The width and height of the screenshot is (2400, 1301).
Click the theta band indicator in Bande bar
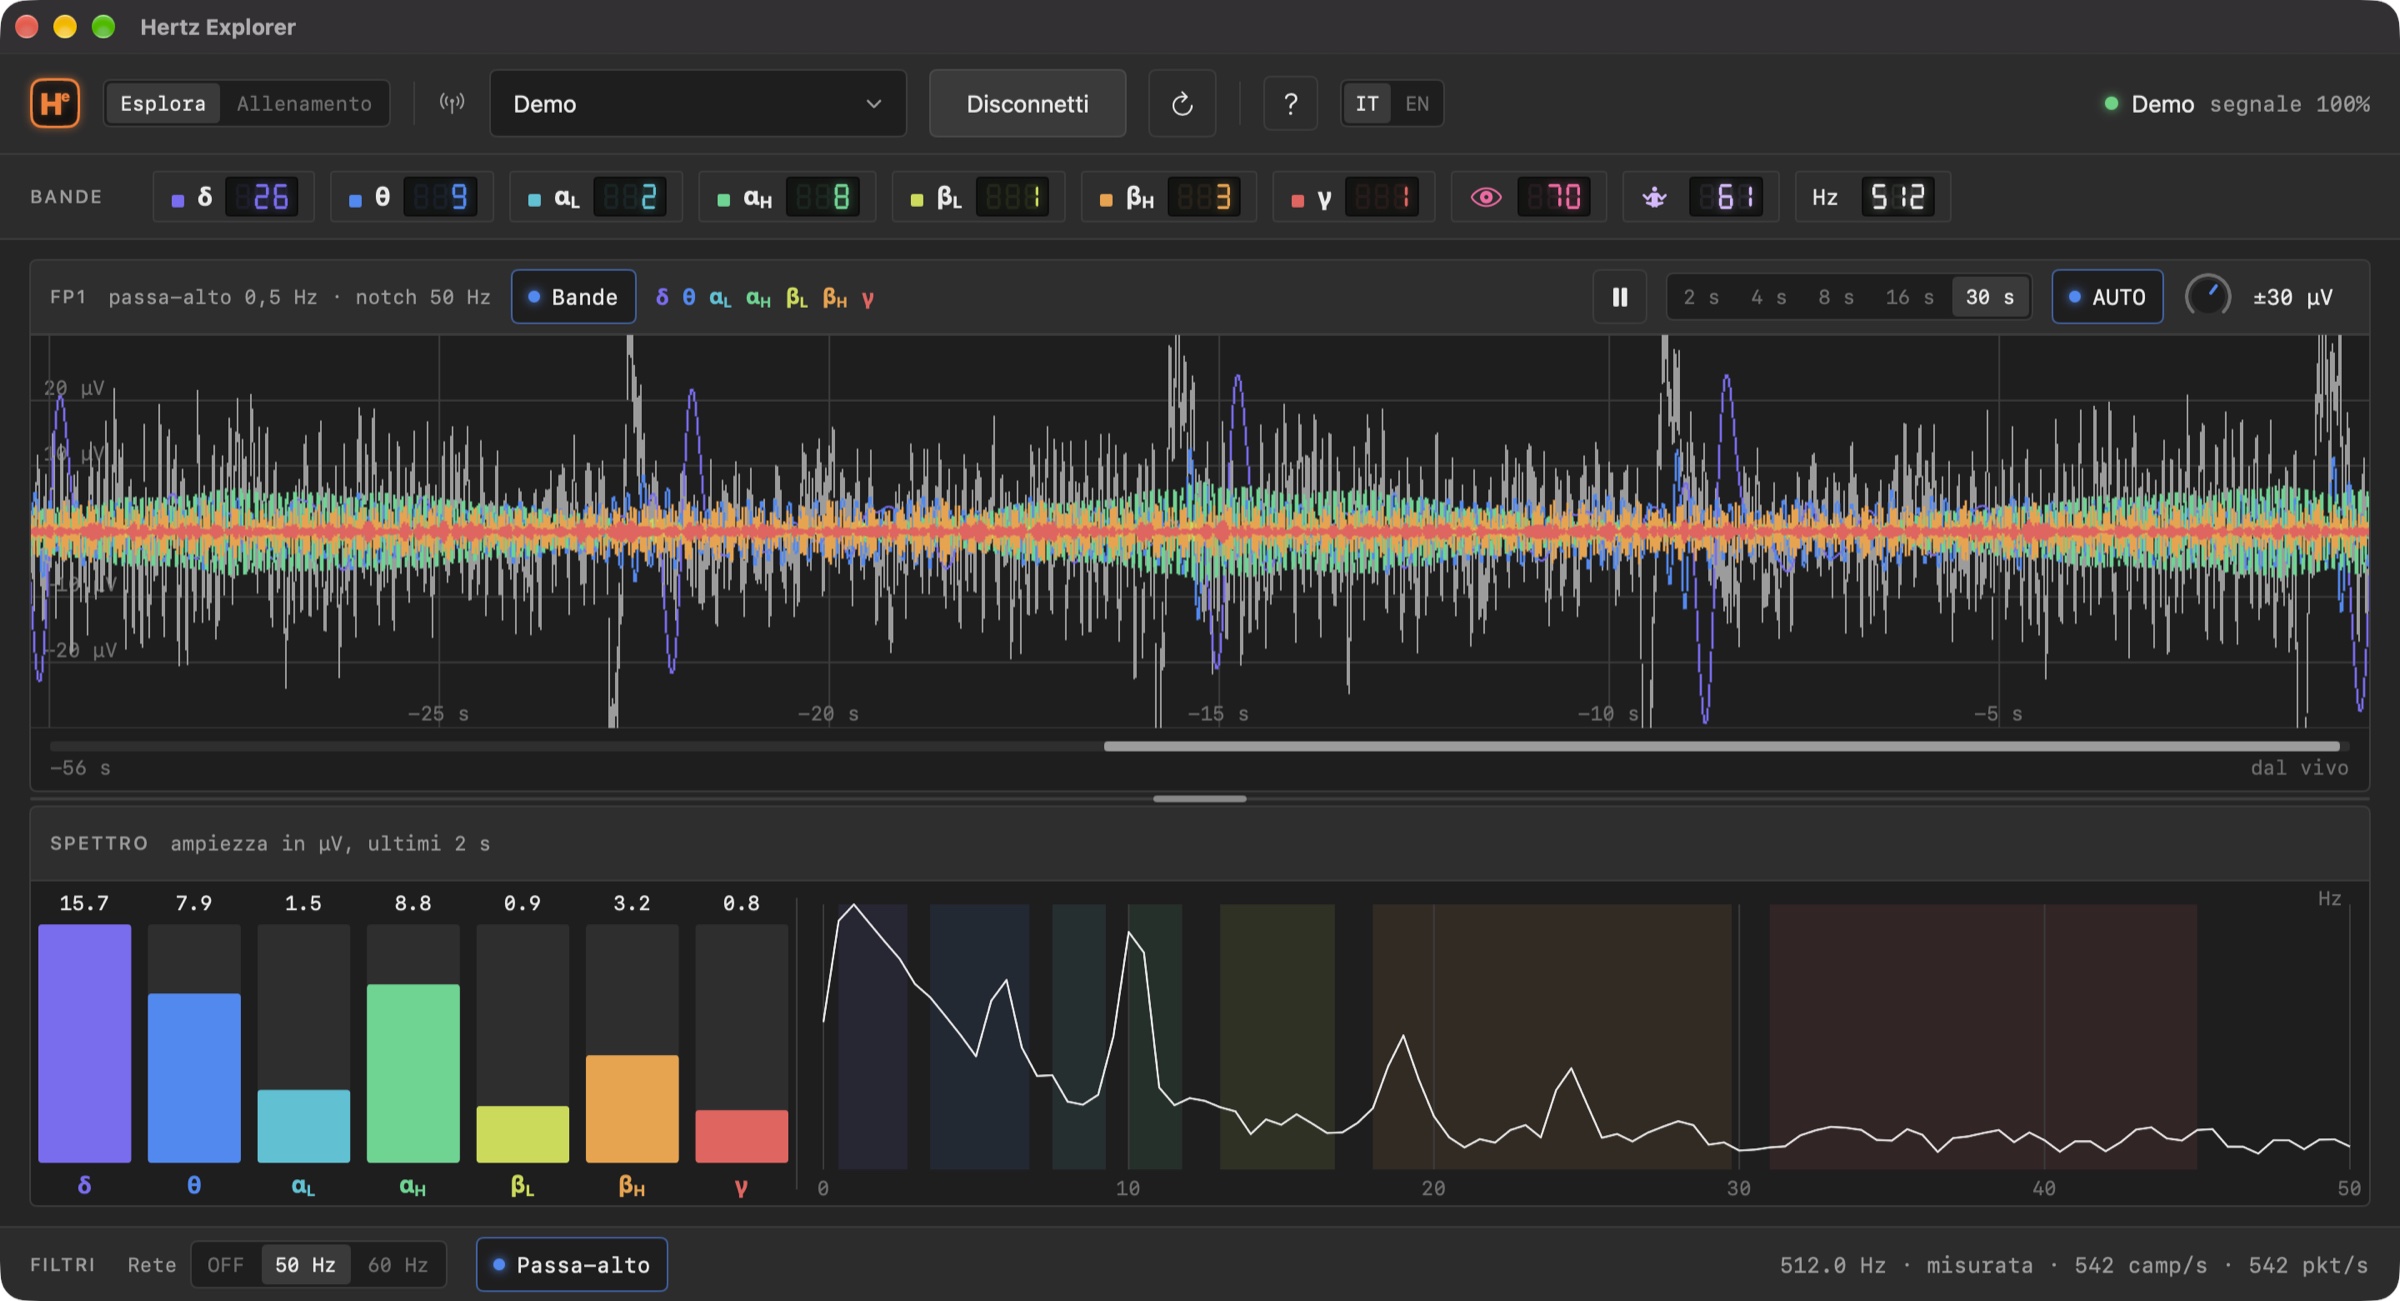412,197
